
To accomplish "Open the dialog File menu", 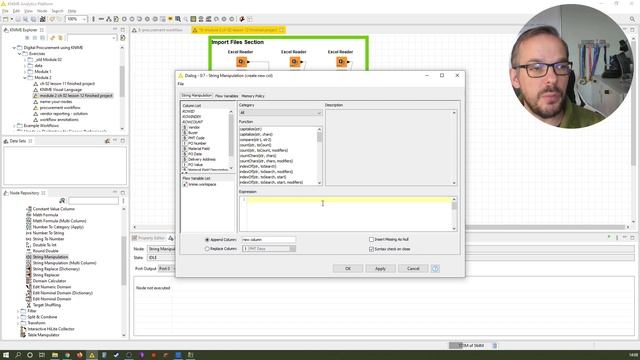I will pos(181,84).
